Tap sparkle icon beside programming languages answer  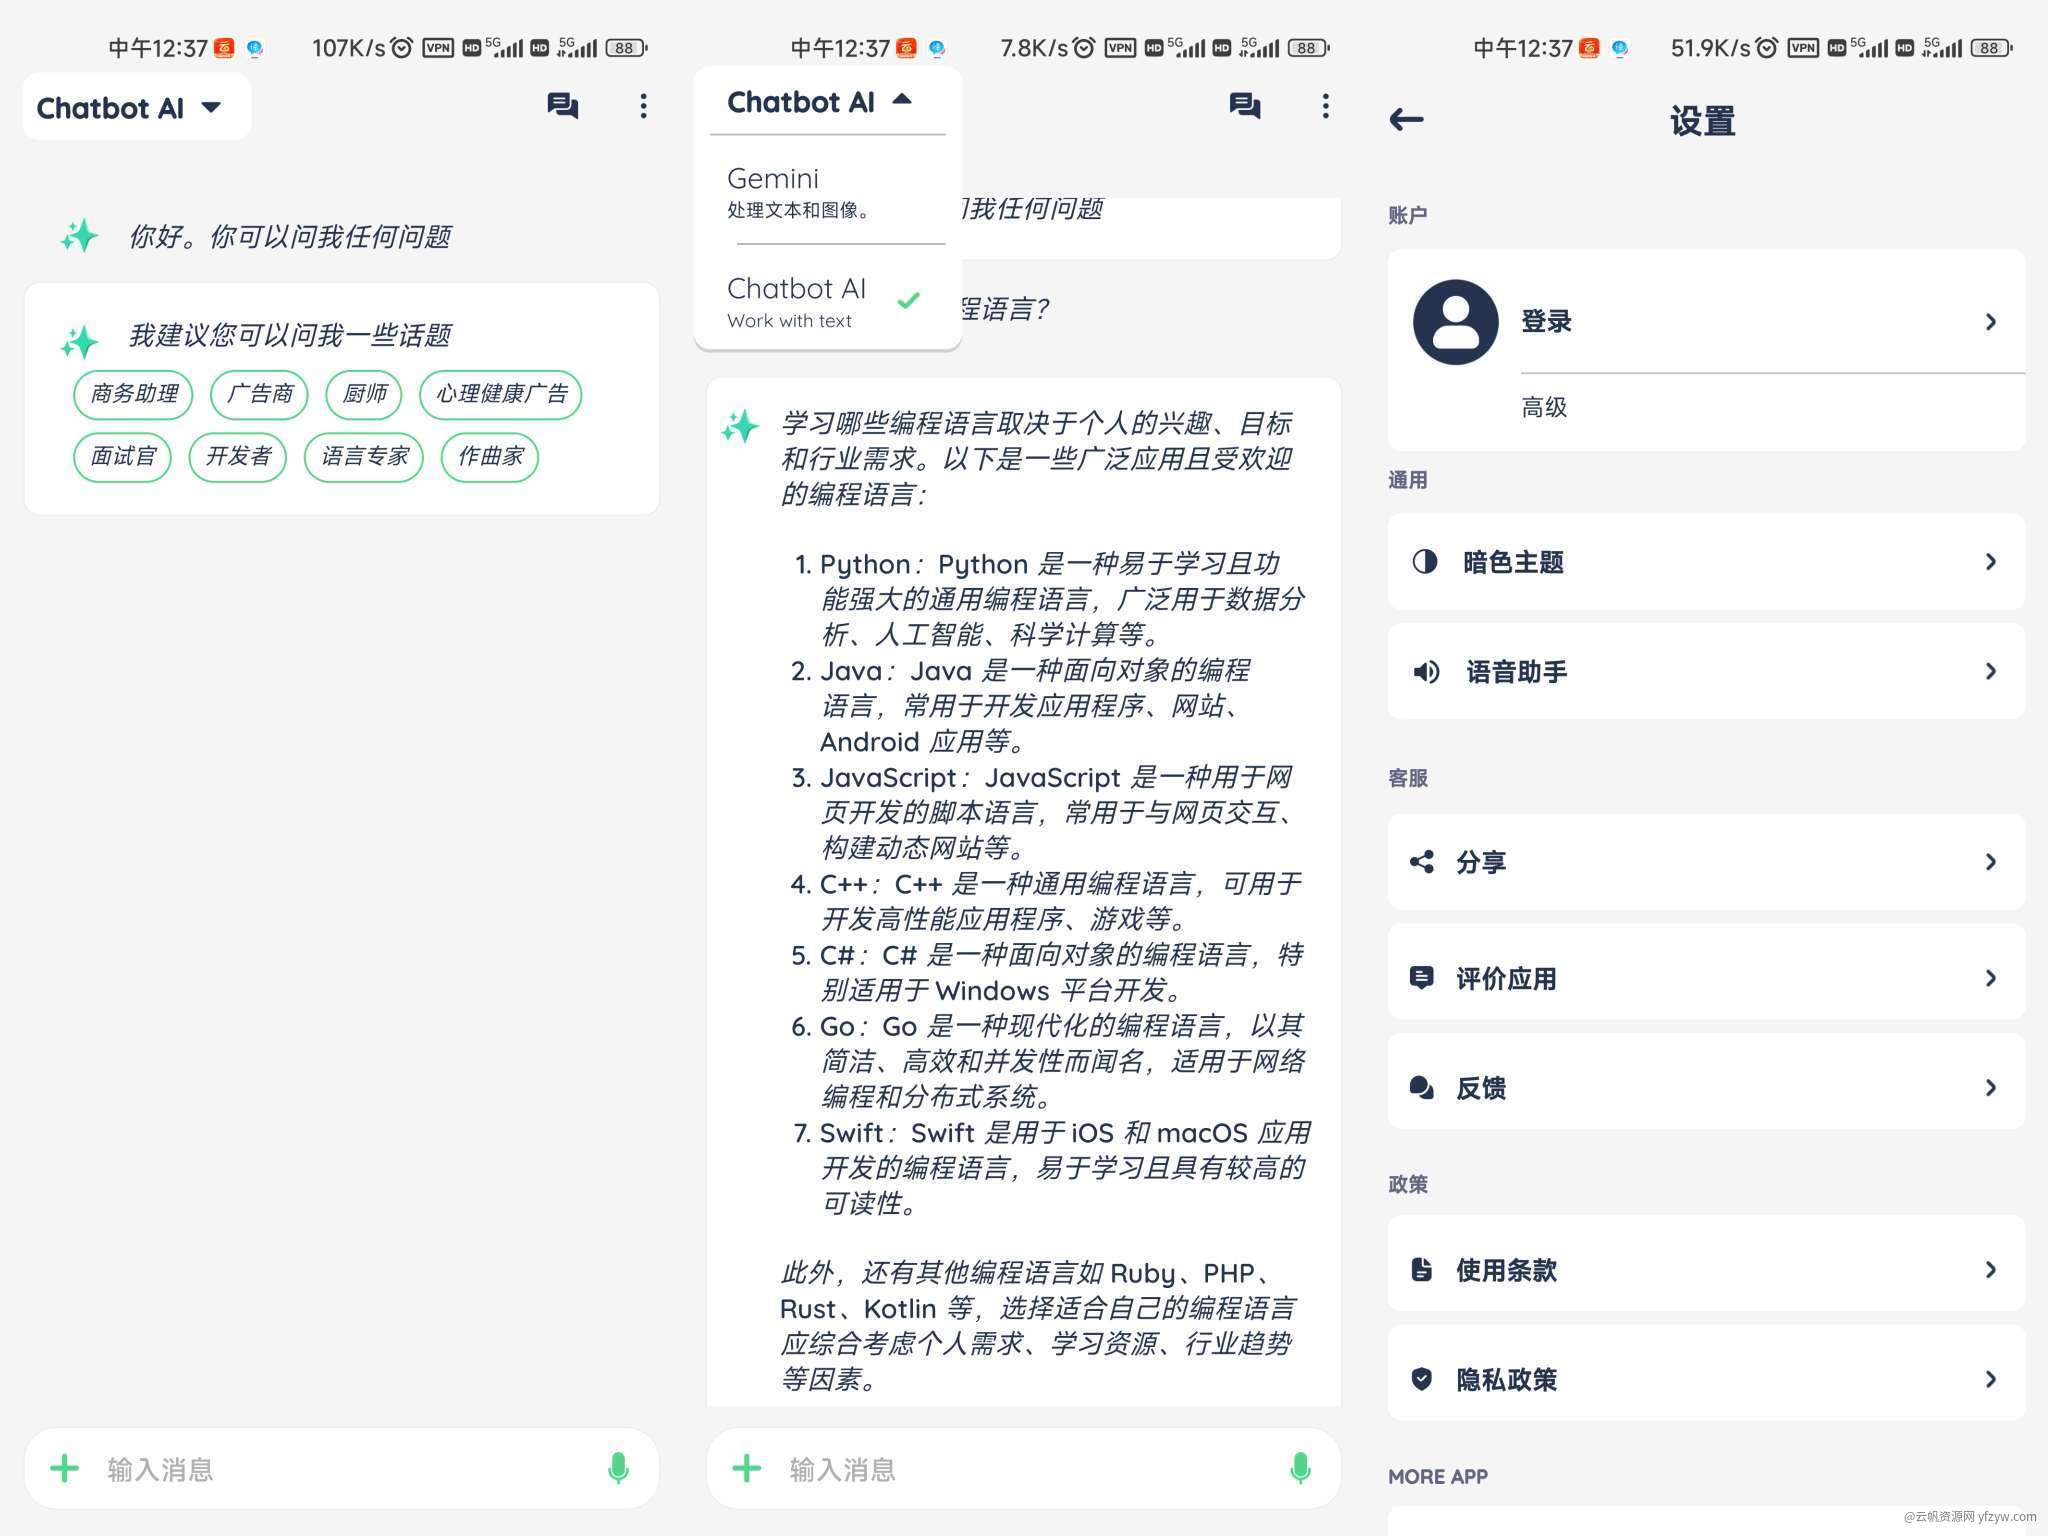pyautogui.click(x=740, y=427)
